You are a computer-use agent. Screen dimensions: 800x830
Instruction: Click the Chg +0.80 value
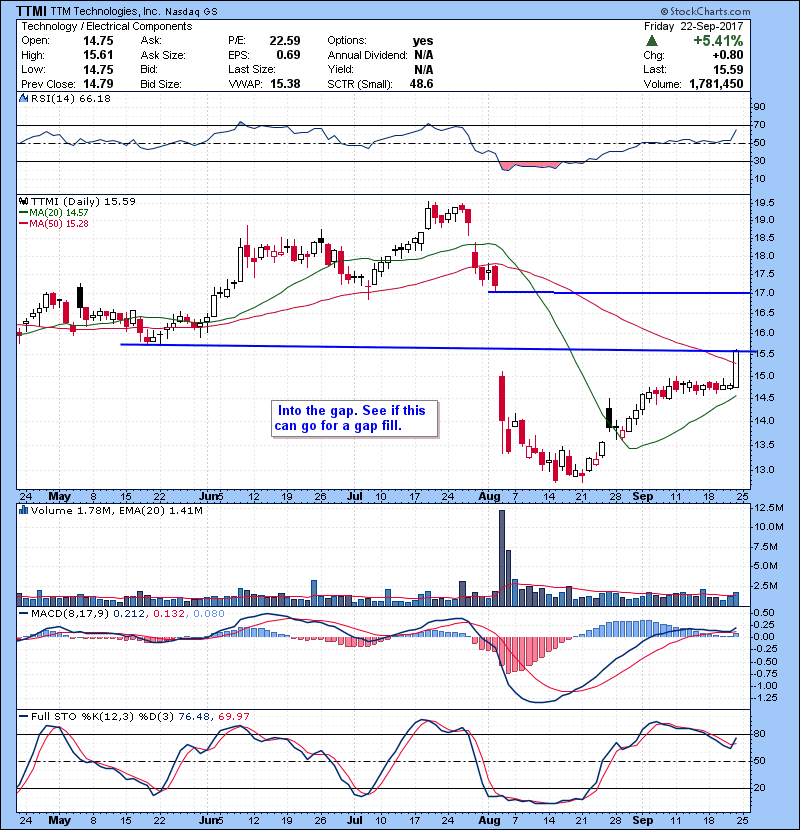pos(727,55)
